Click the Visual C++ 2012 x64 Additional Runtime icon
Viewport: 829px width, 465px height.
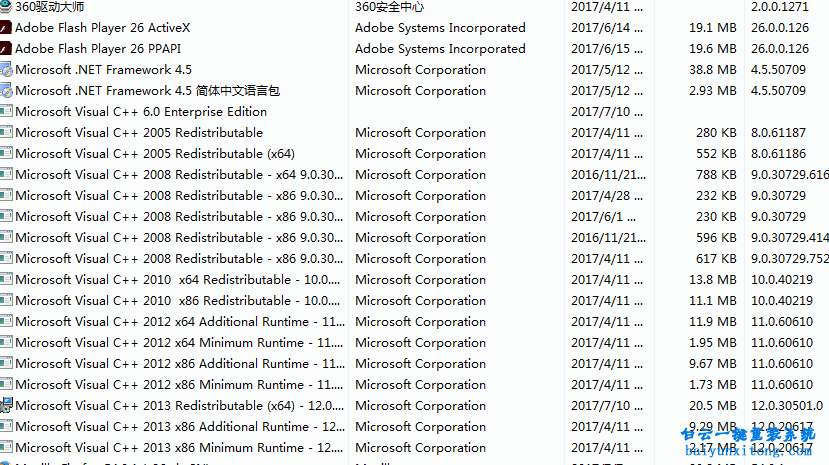coord(6,322)
